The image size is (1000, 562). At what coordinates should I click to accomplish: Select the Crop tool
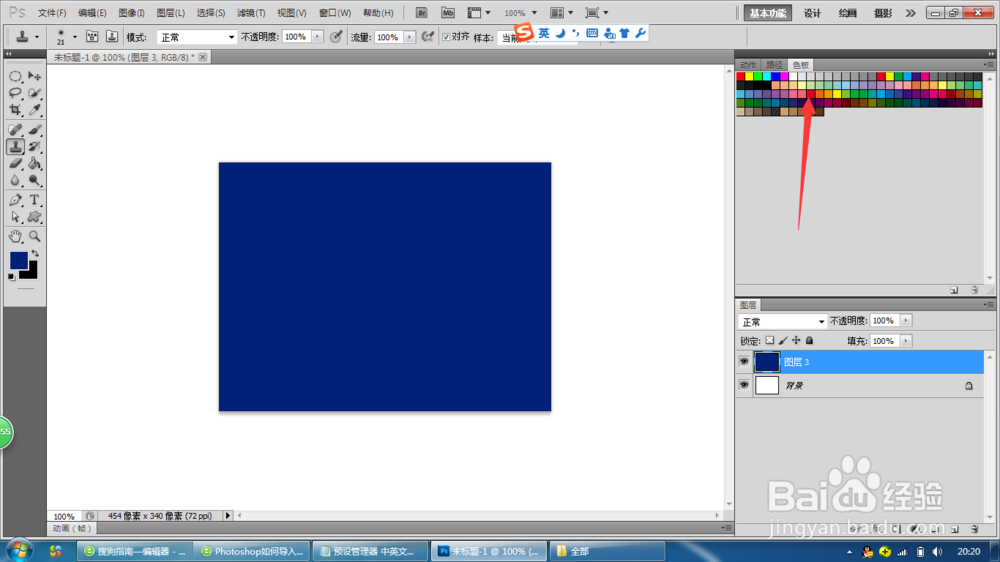(x=15, y=110)
